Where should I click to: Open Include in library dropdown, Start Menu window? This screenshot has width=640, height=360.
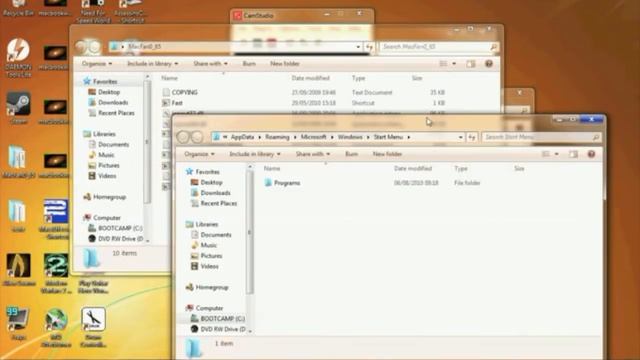click(x=255, y=154)
